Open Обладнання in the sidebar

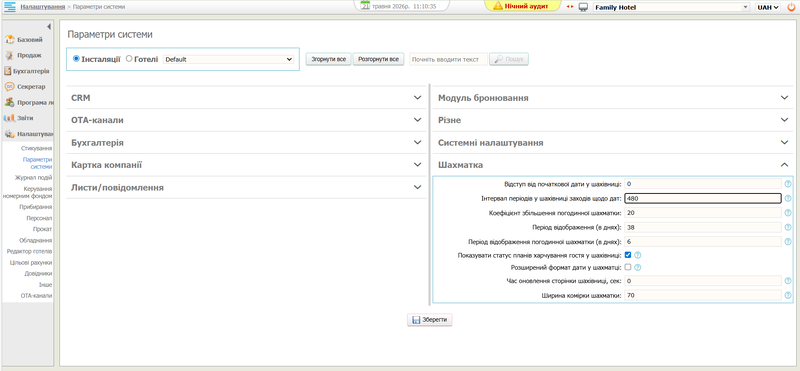[36, 240]
